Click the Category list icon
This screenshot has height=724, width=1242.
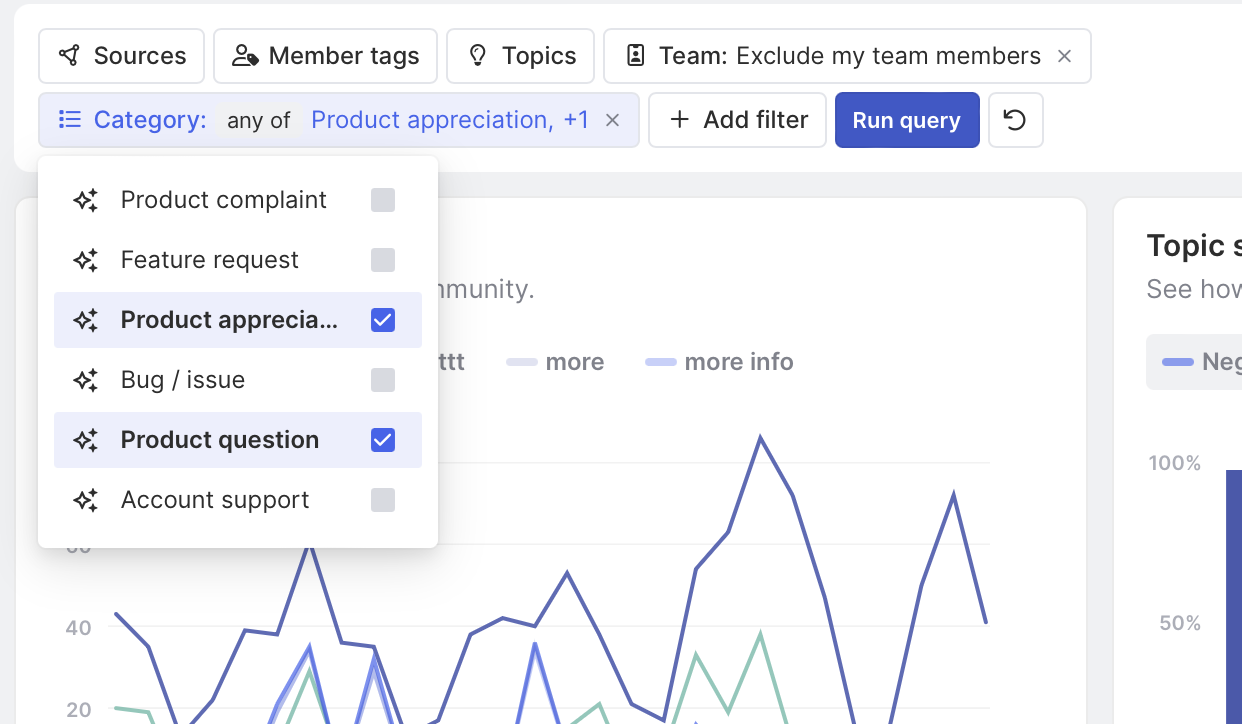70,120
